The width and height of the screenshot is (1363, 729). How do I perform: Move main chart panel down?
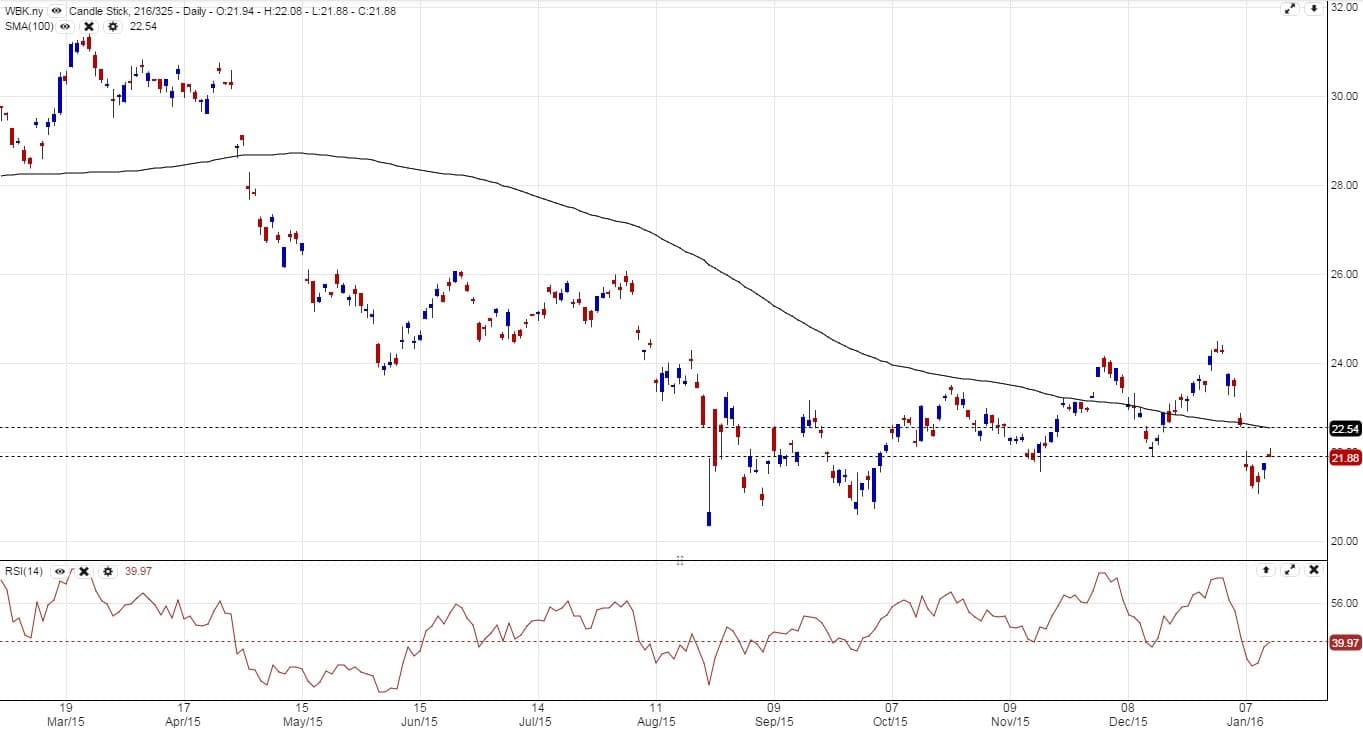pos(1313,9)
